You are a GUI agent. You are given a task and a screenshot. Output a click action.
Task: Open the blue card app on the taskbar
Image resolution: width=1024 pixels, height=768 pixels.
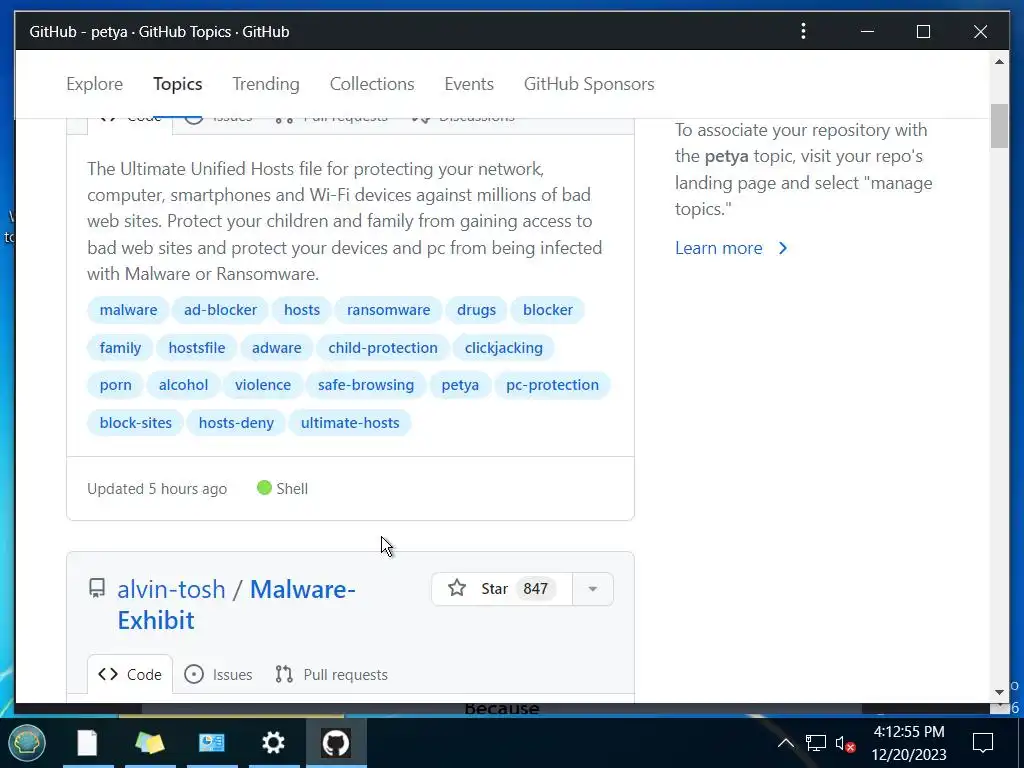click(x=212, y=743)
